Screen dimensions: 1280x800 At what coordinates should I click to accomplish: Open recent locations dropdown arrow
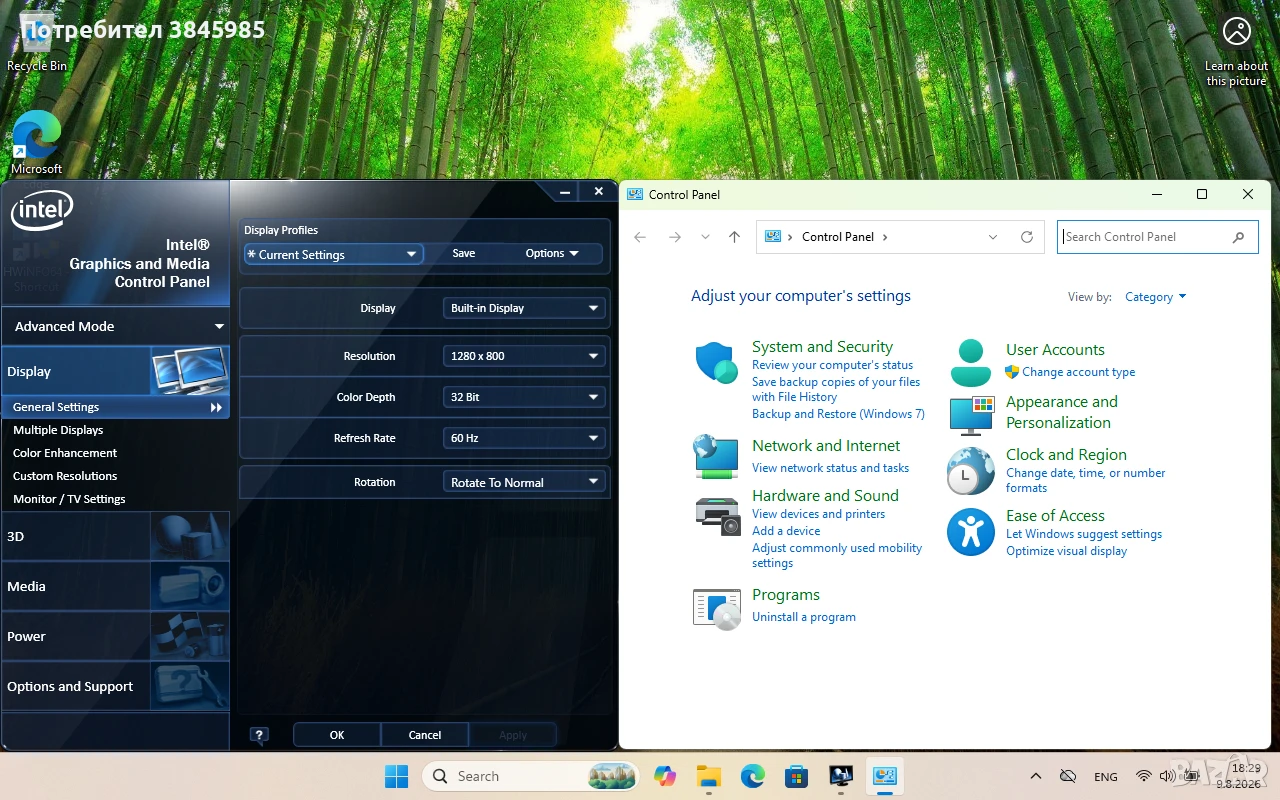point(705,237)
